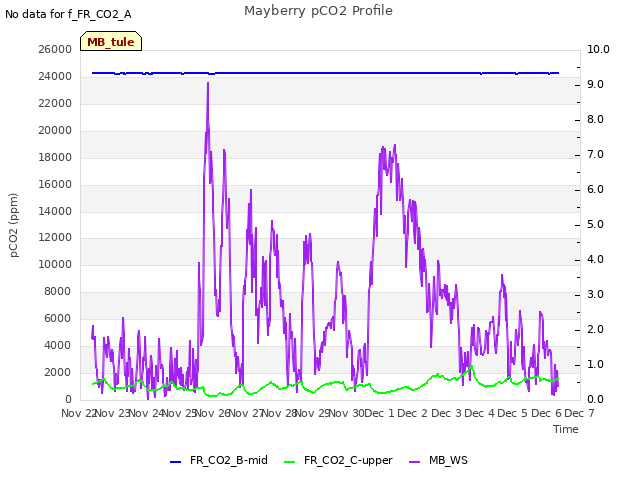Click the 2000 y-axis tick label
The height and width of the screenshot is (480, 640).
tap(58, 372)
